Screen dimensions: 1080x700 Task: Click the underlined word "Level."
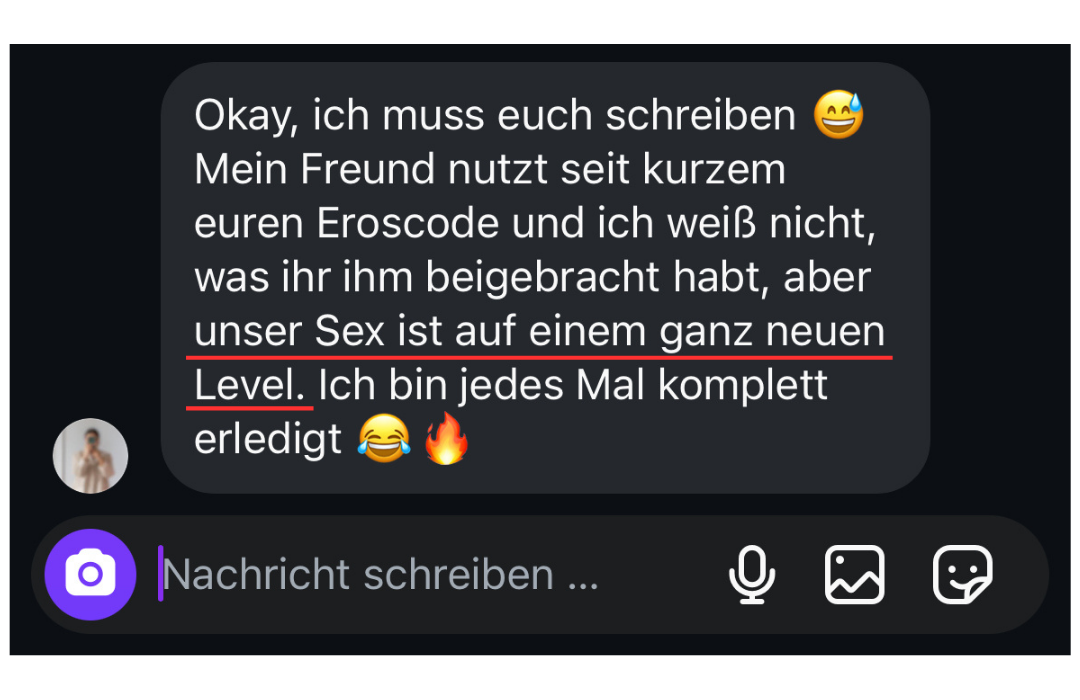(249, 385)
